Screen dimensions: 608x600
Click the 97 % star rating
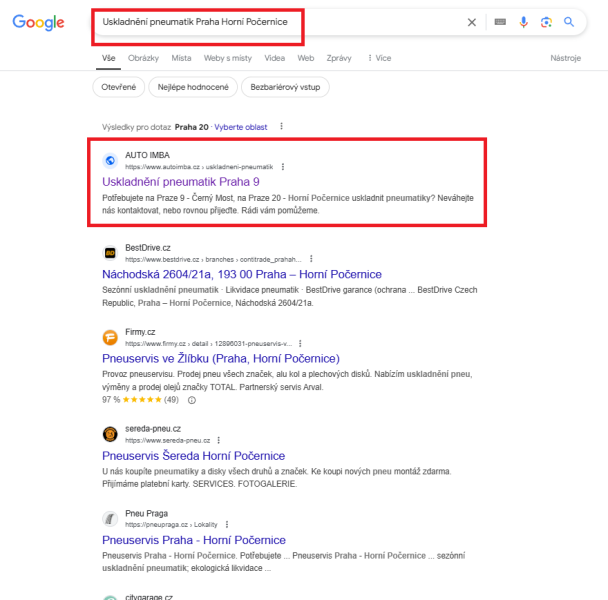coord(140,400)
